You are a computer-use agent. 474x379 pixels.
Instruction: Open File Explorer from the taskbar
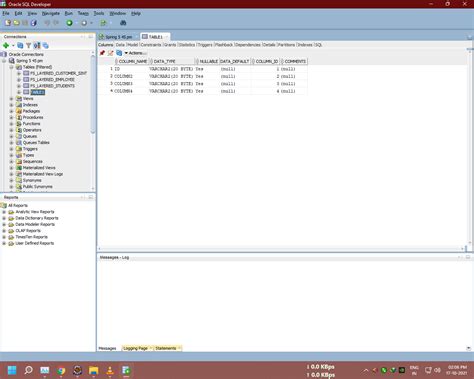click(x=94, y=370)
